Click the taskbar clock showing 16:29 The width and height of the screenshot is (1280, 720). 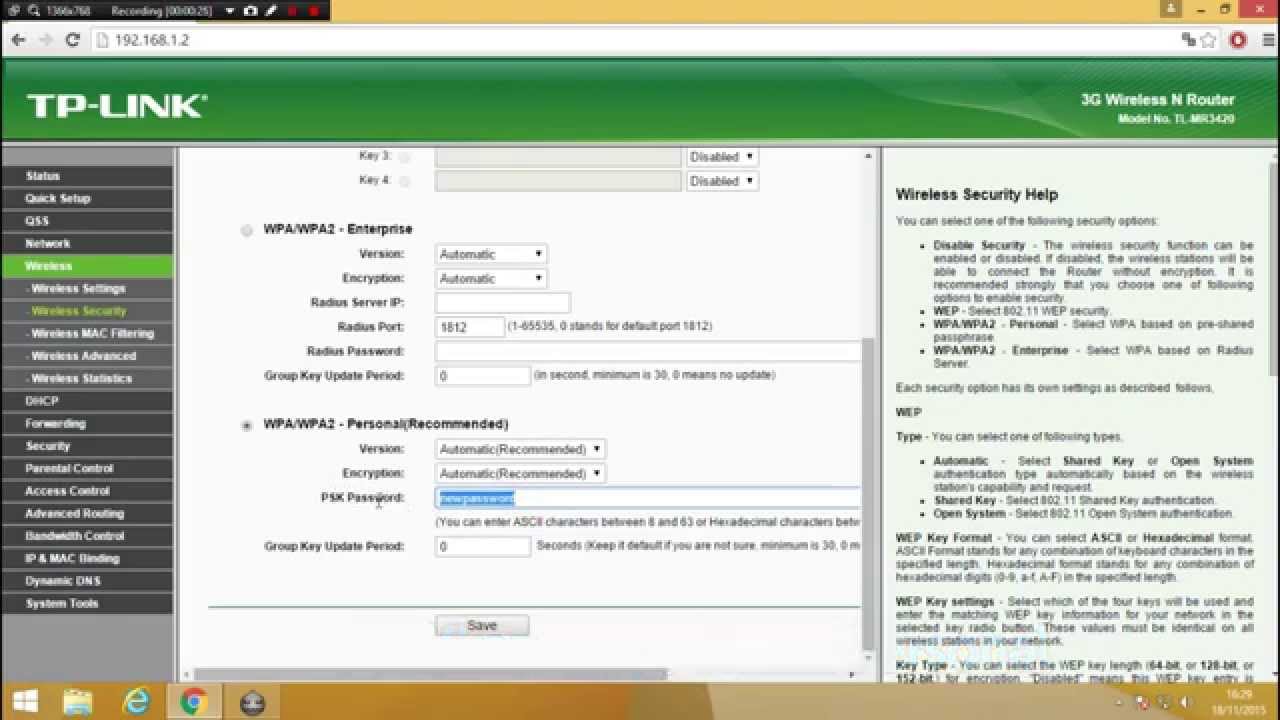click(1239, 702)
